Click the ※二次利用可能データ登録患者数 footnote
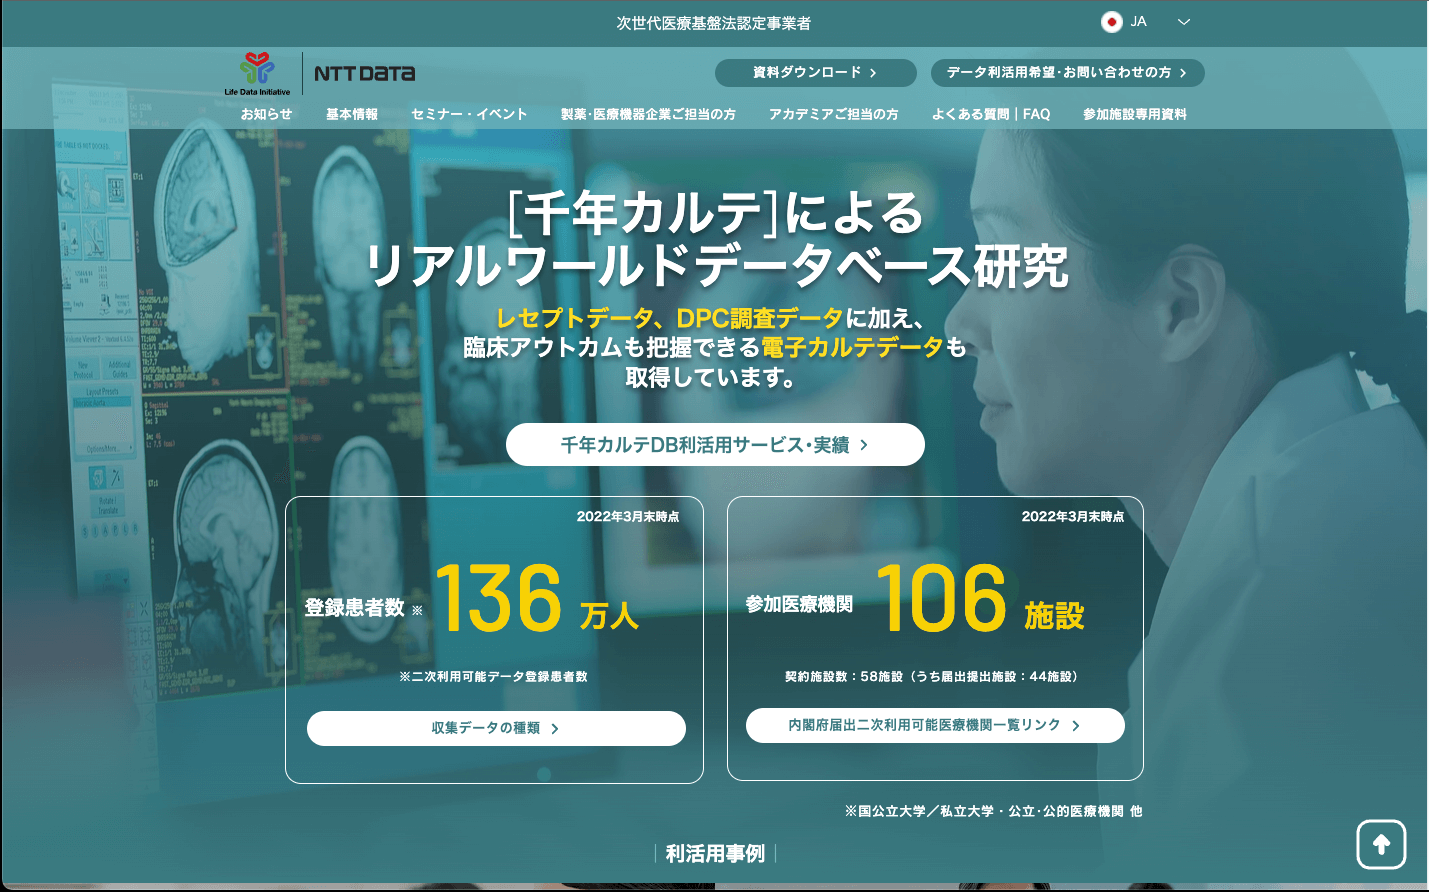Image resolution: width=1429 pixels, height=892 pixels. tap(494, 677)
